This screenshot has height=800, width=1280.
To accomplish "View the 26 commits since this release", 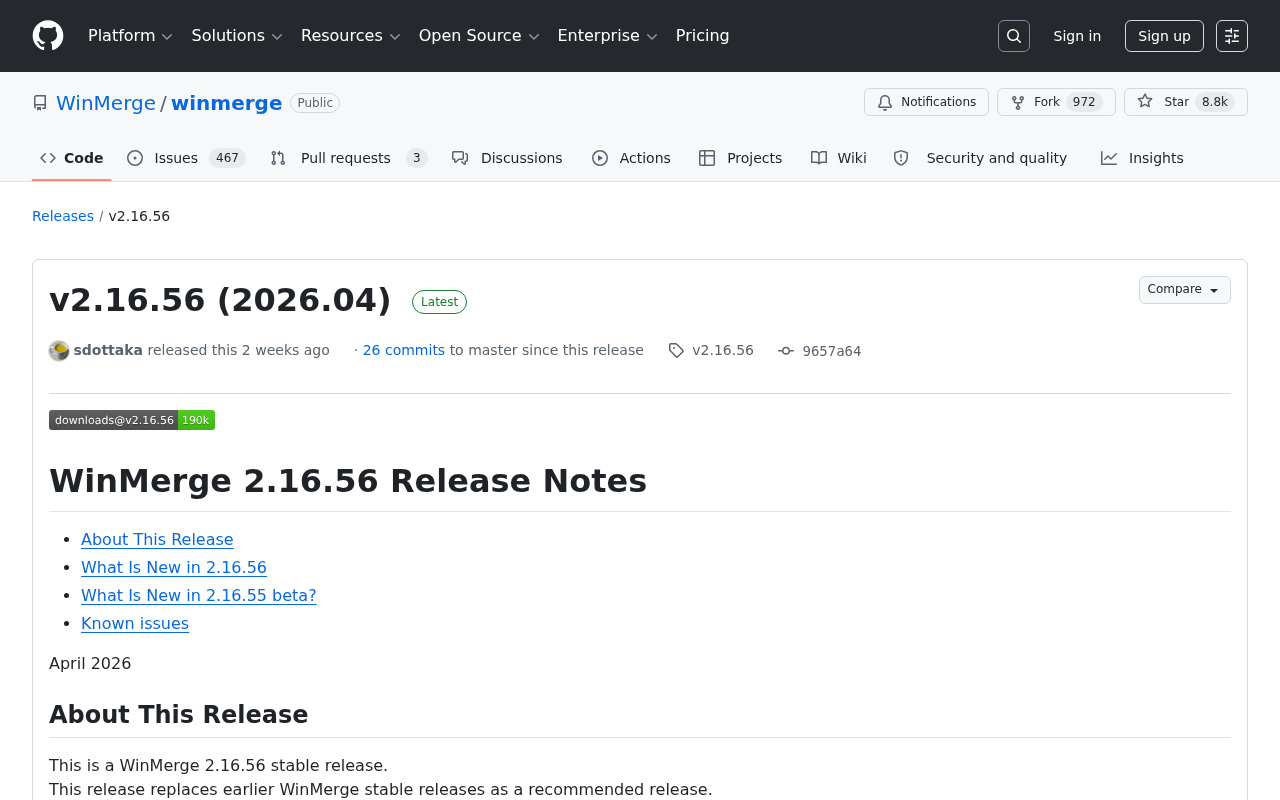I will [404, 350].
